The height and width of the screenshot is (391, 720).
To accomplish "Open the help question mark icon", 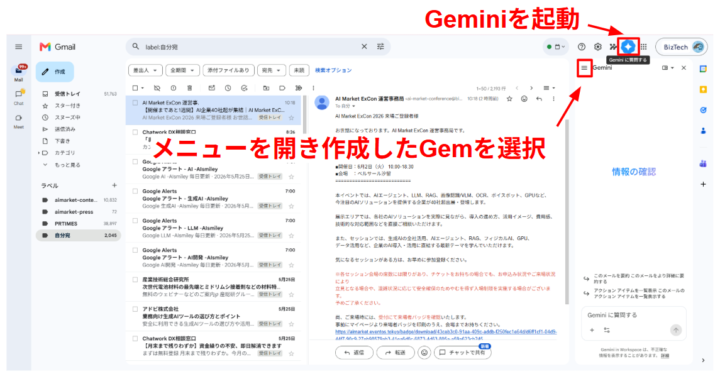I will coord(582,47).
